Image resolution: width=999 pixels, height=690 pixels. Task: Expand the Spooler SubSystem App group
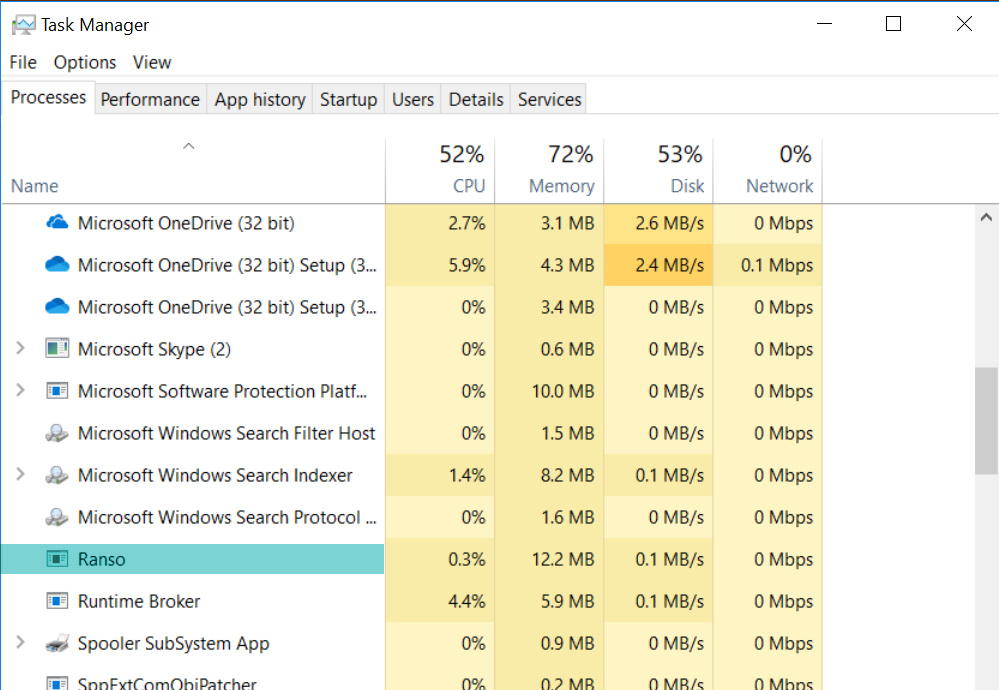pyautogui.click(x=20, y=643)
